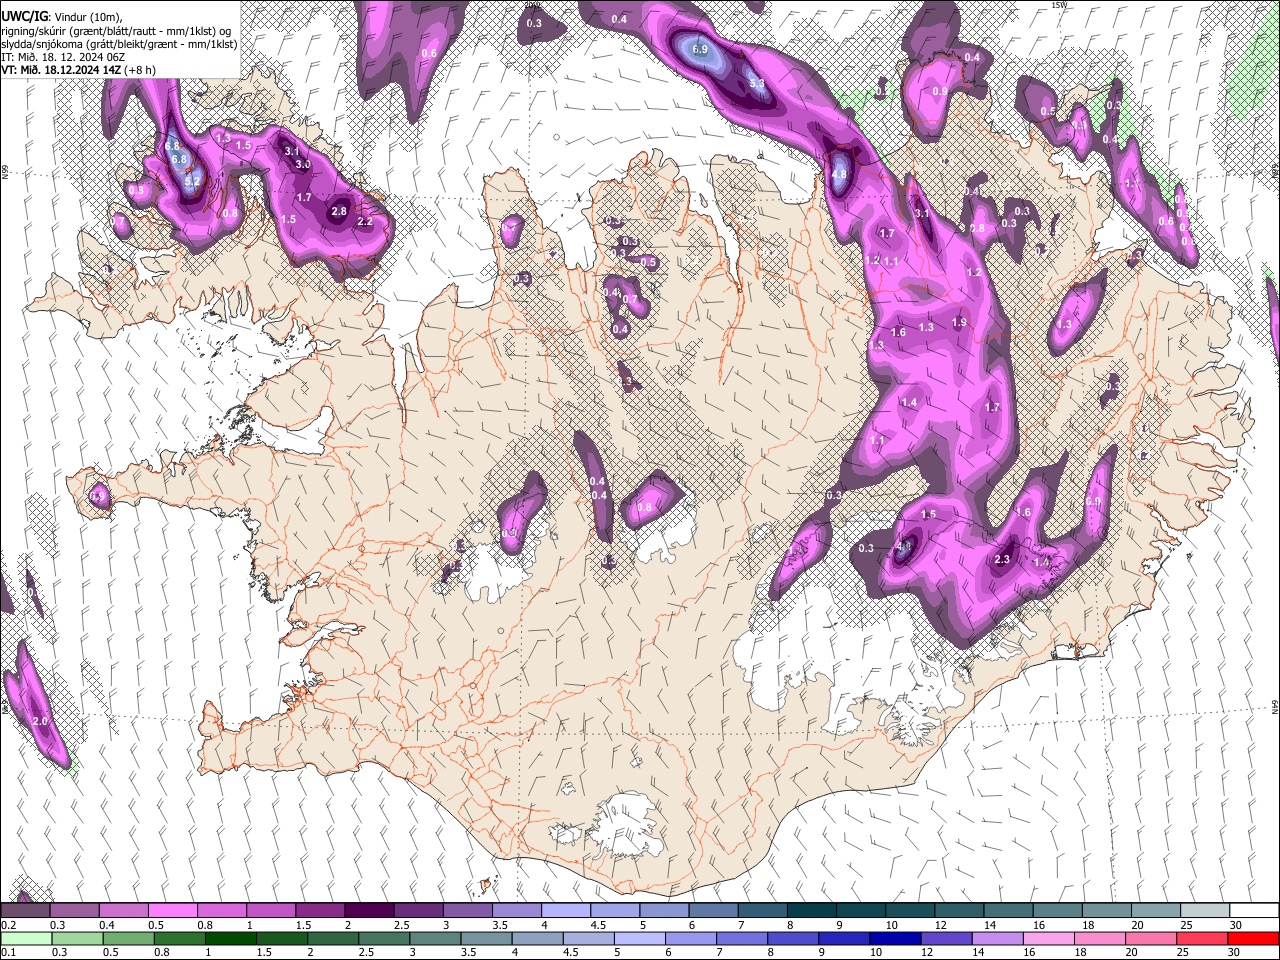
Task: Click the '0.2' label on the purple legend
Action: tap(8, 925)
